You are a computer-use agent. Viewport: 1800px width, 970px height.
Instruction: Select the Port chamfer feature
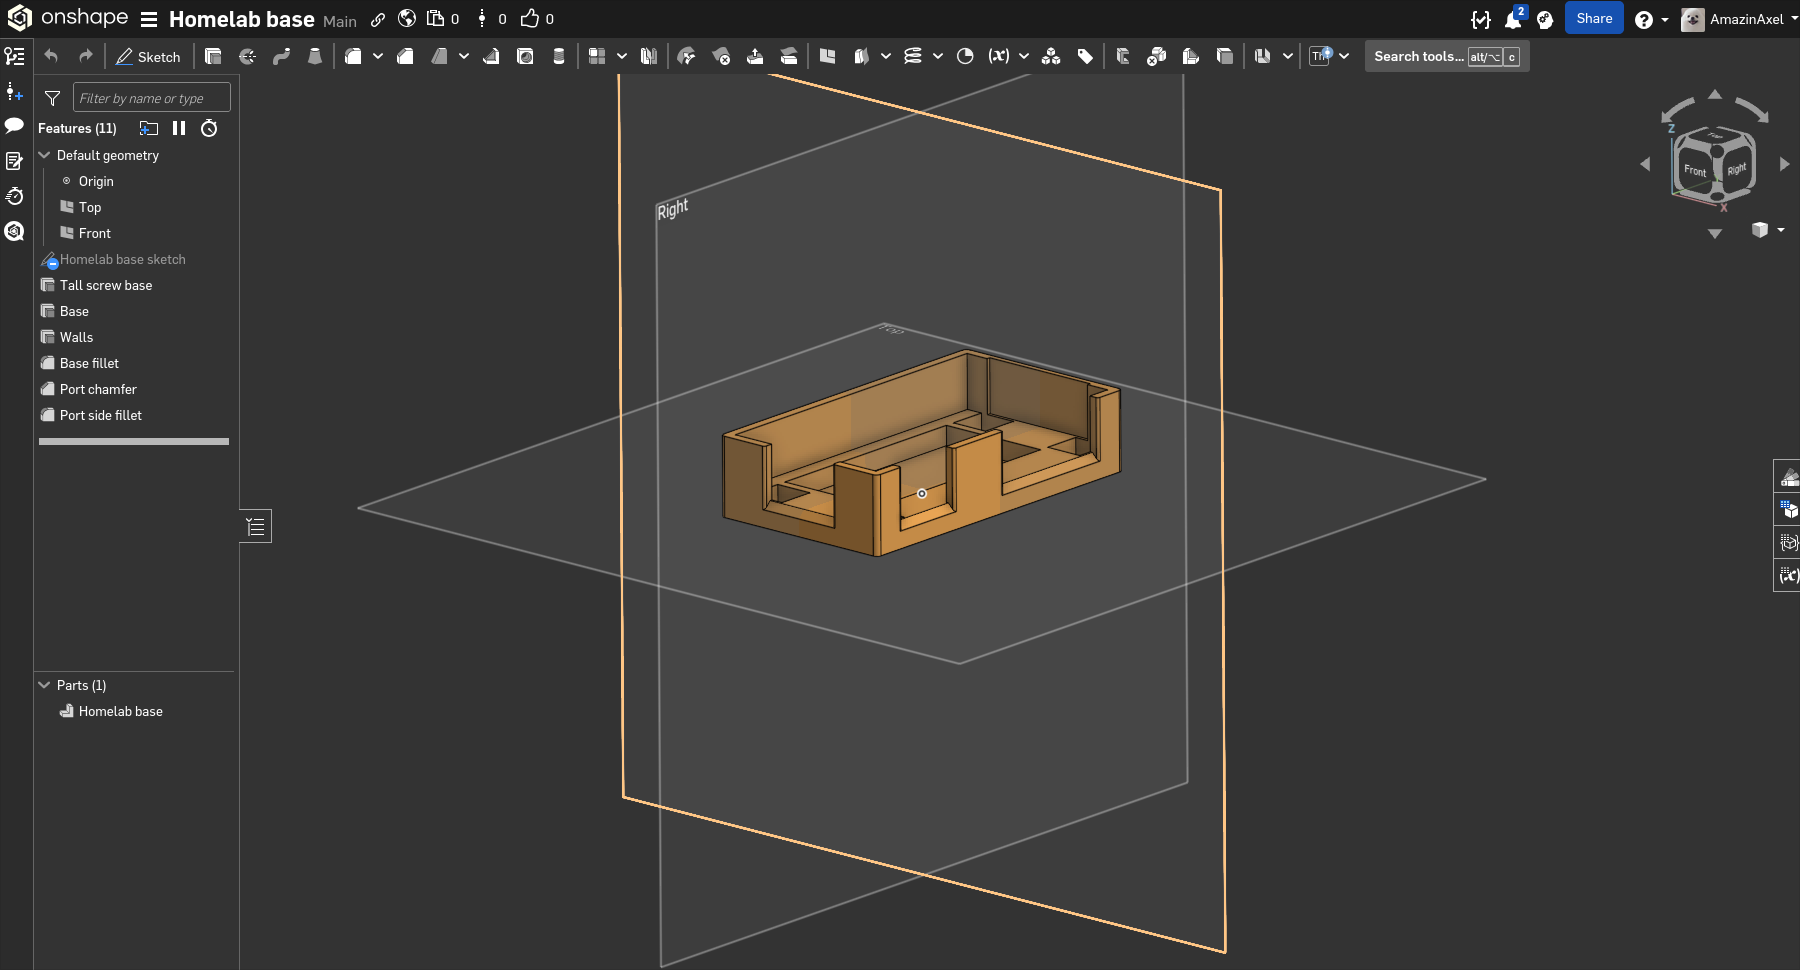(98, 389)
